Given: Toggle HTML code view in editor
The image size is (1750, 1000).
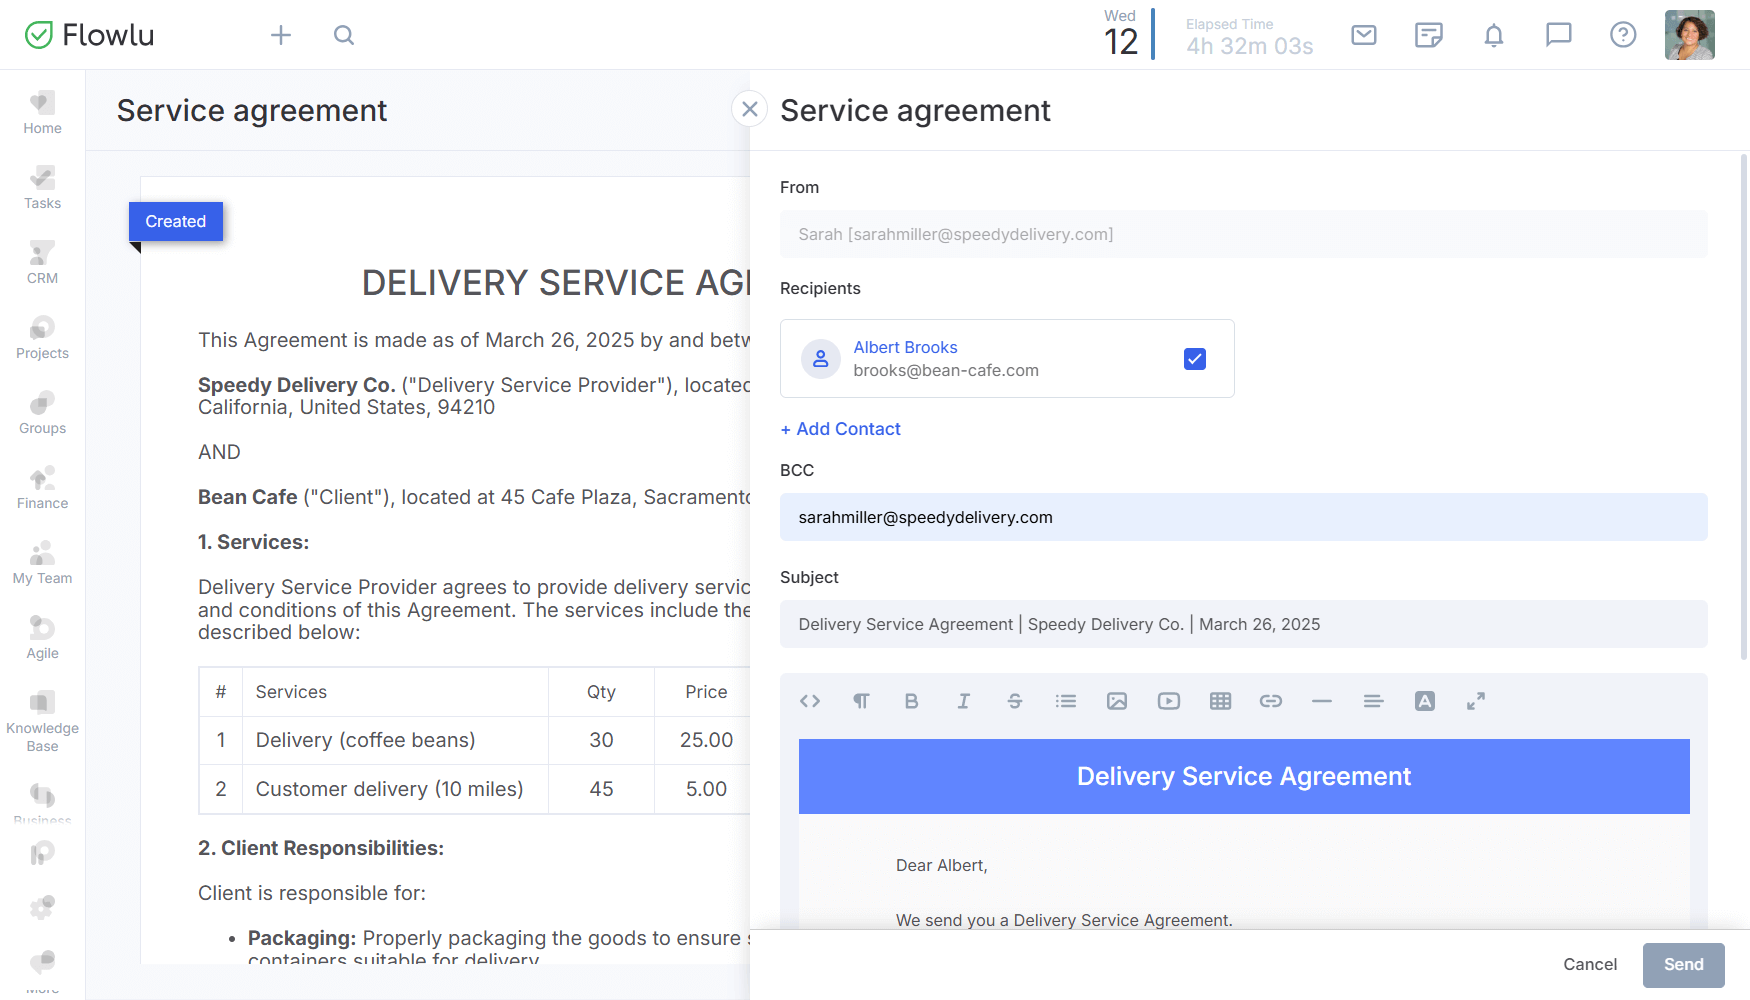Looking at the screenshot, I should [810, 701].
